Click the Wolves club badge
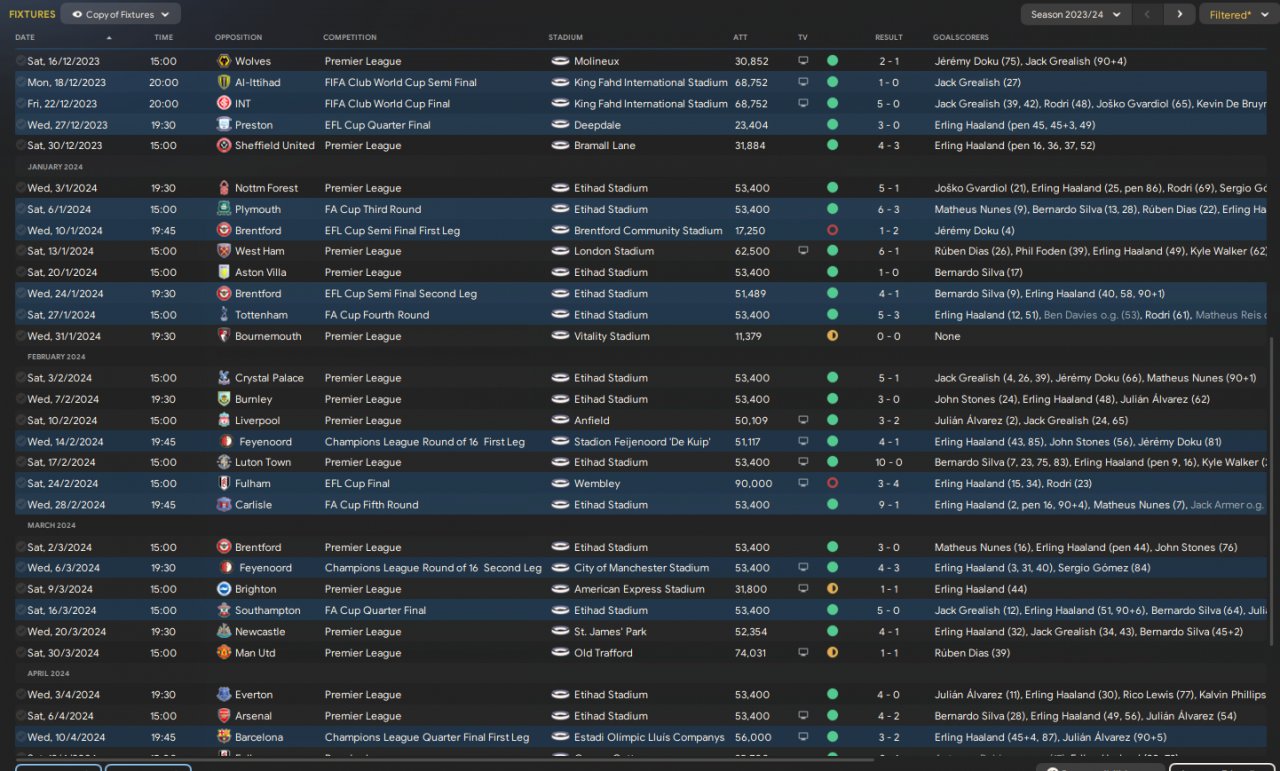 click(x=224, y=61)
